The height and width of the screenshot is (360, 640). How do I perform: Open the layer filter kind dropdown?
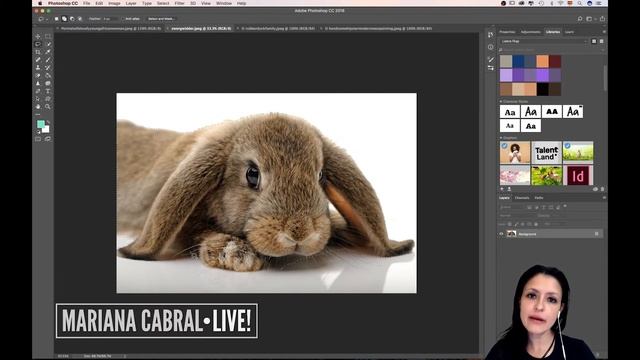(513, 207)
